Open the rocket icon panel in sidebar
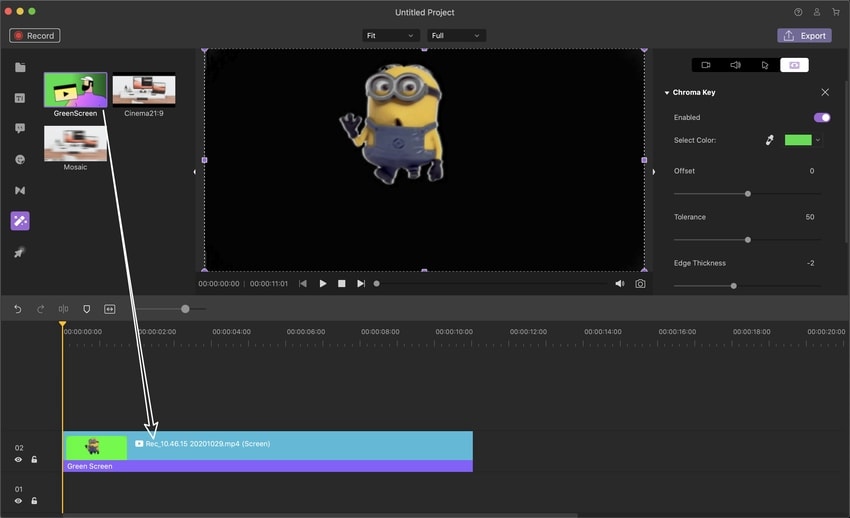This screenshot has width=850, height=518. pos(19,252)
